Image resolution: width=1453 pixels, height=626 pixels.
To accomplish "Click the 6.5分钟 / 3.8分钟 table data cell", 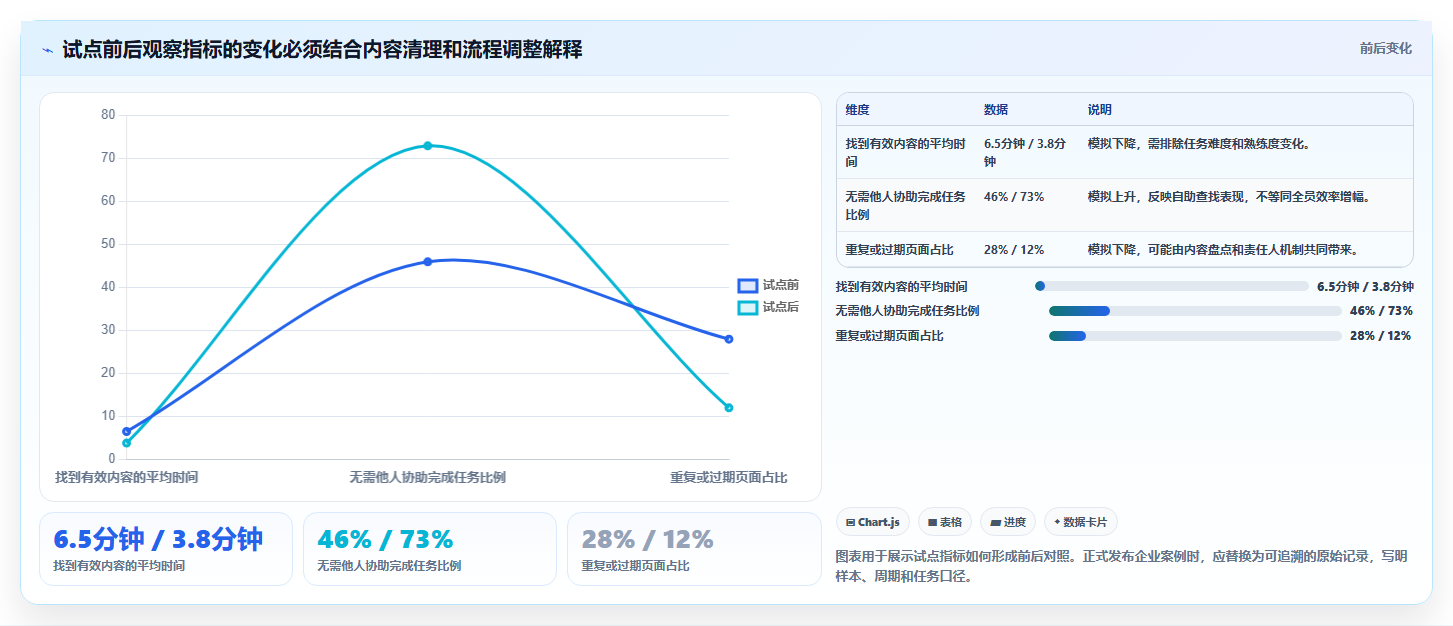I will click(1027, 152).
